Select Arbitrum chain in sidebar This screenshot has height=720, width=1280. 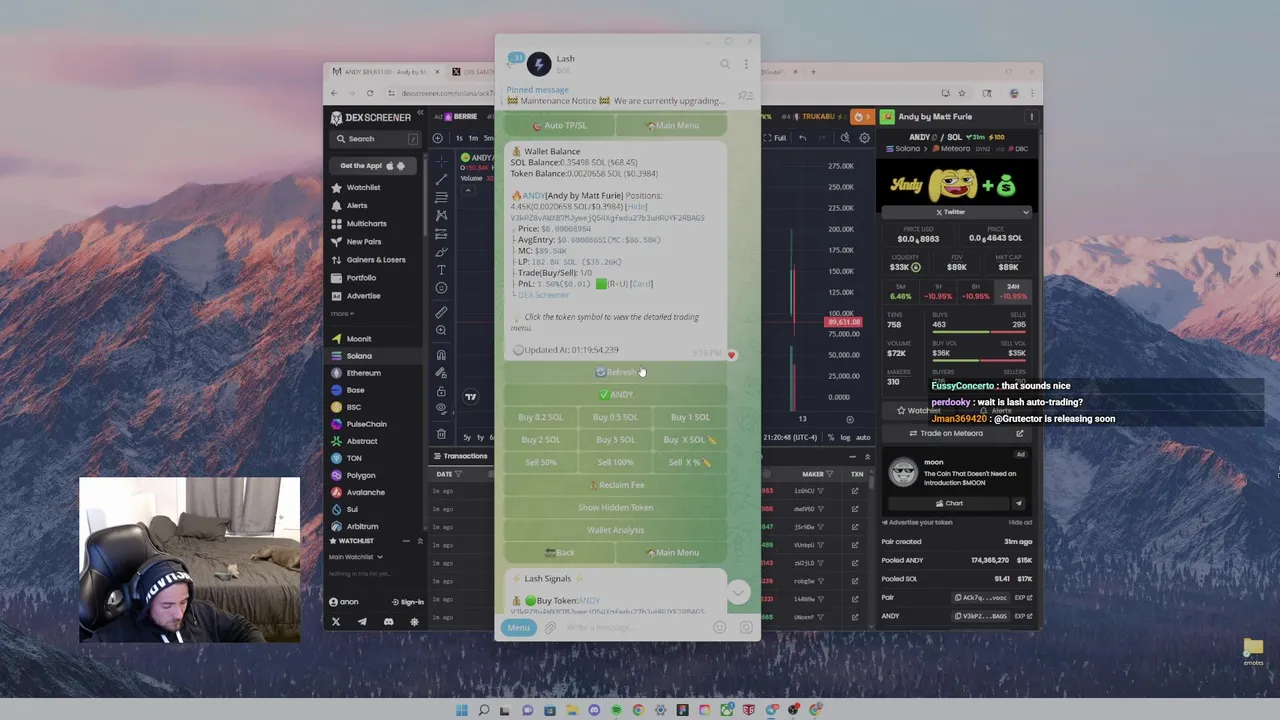362,526
